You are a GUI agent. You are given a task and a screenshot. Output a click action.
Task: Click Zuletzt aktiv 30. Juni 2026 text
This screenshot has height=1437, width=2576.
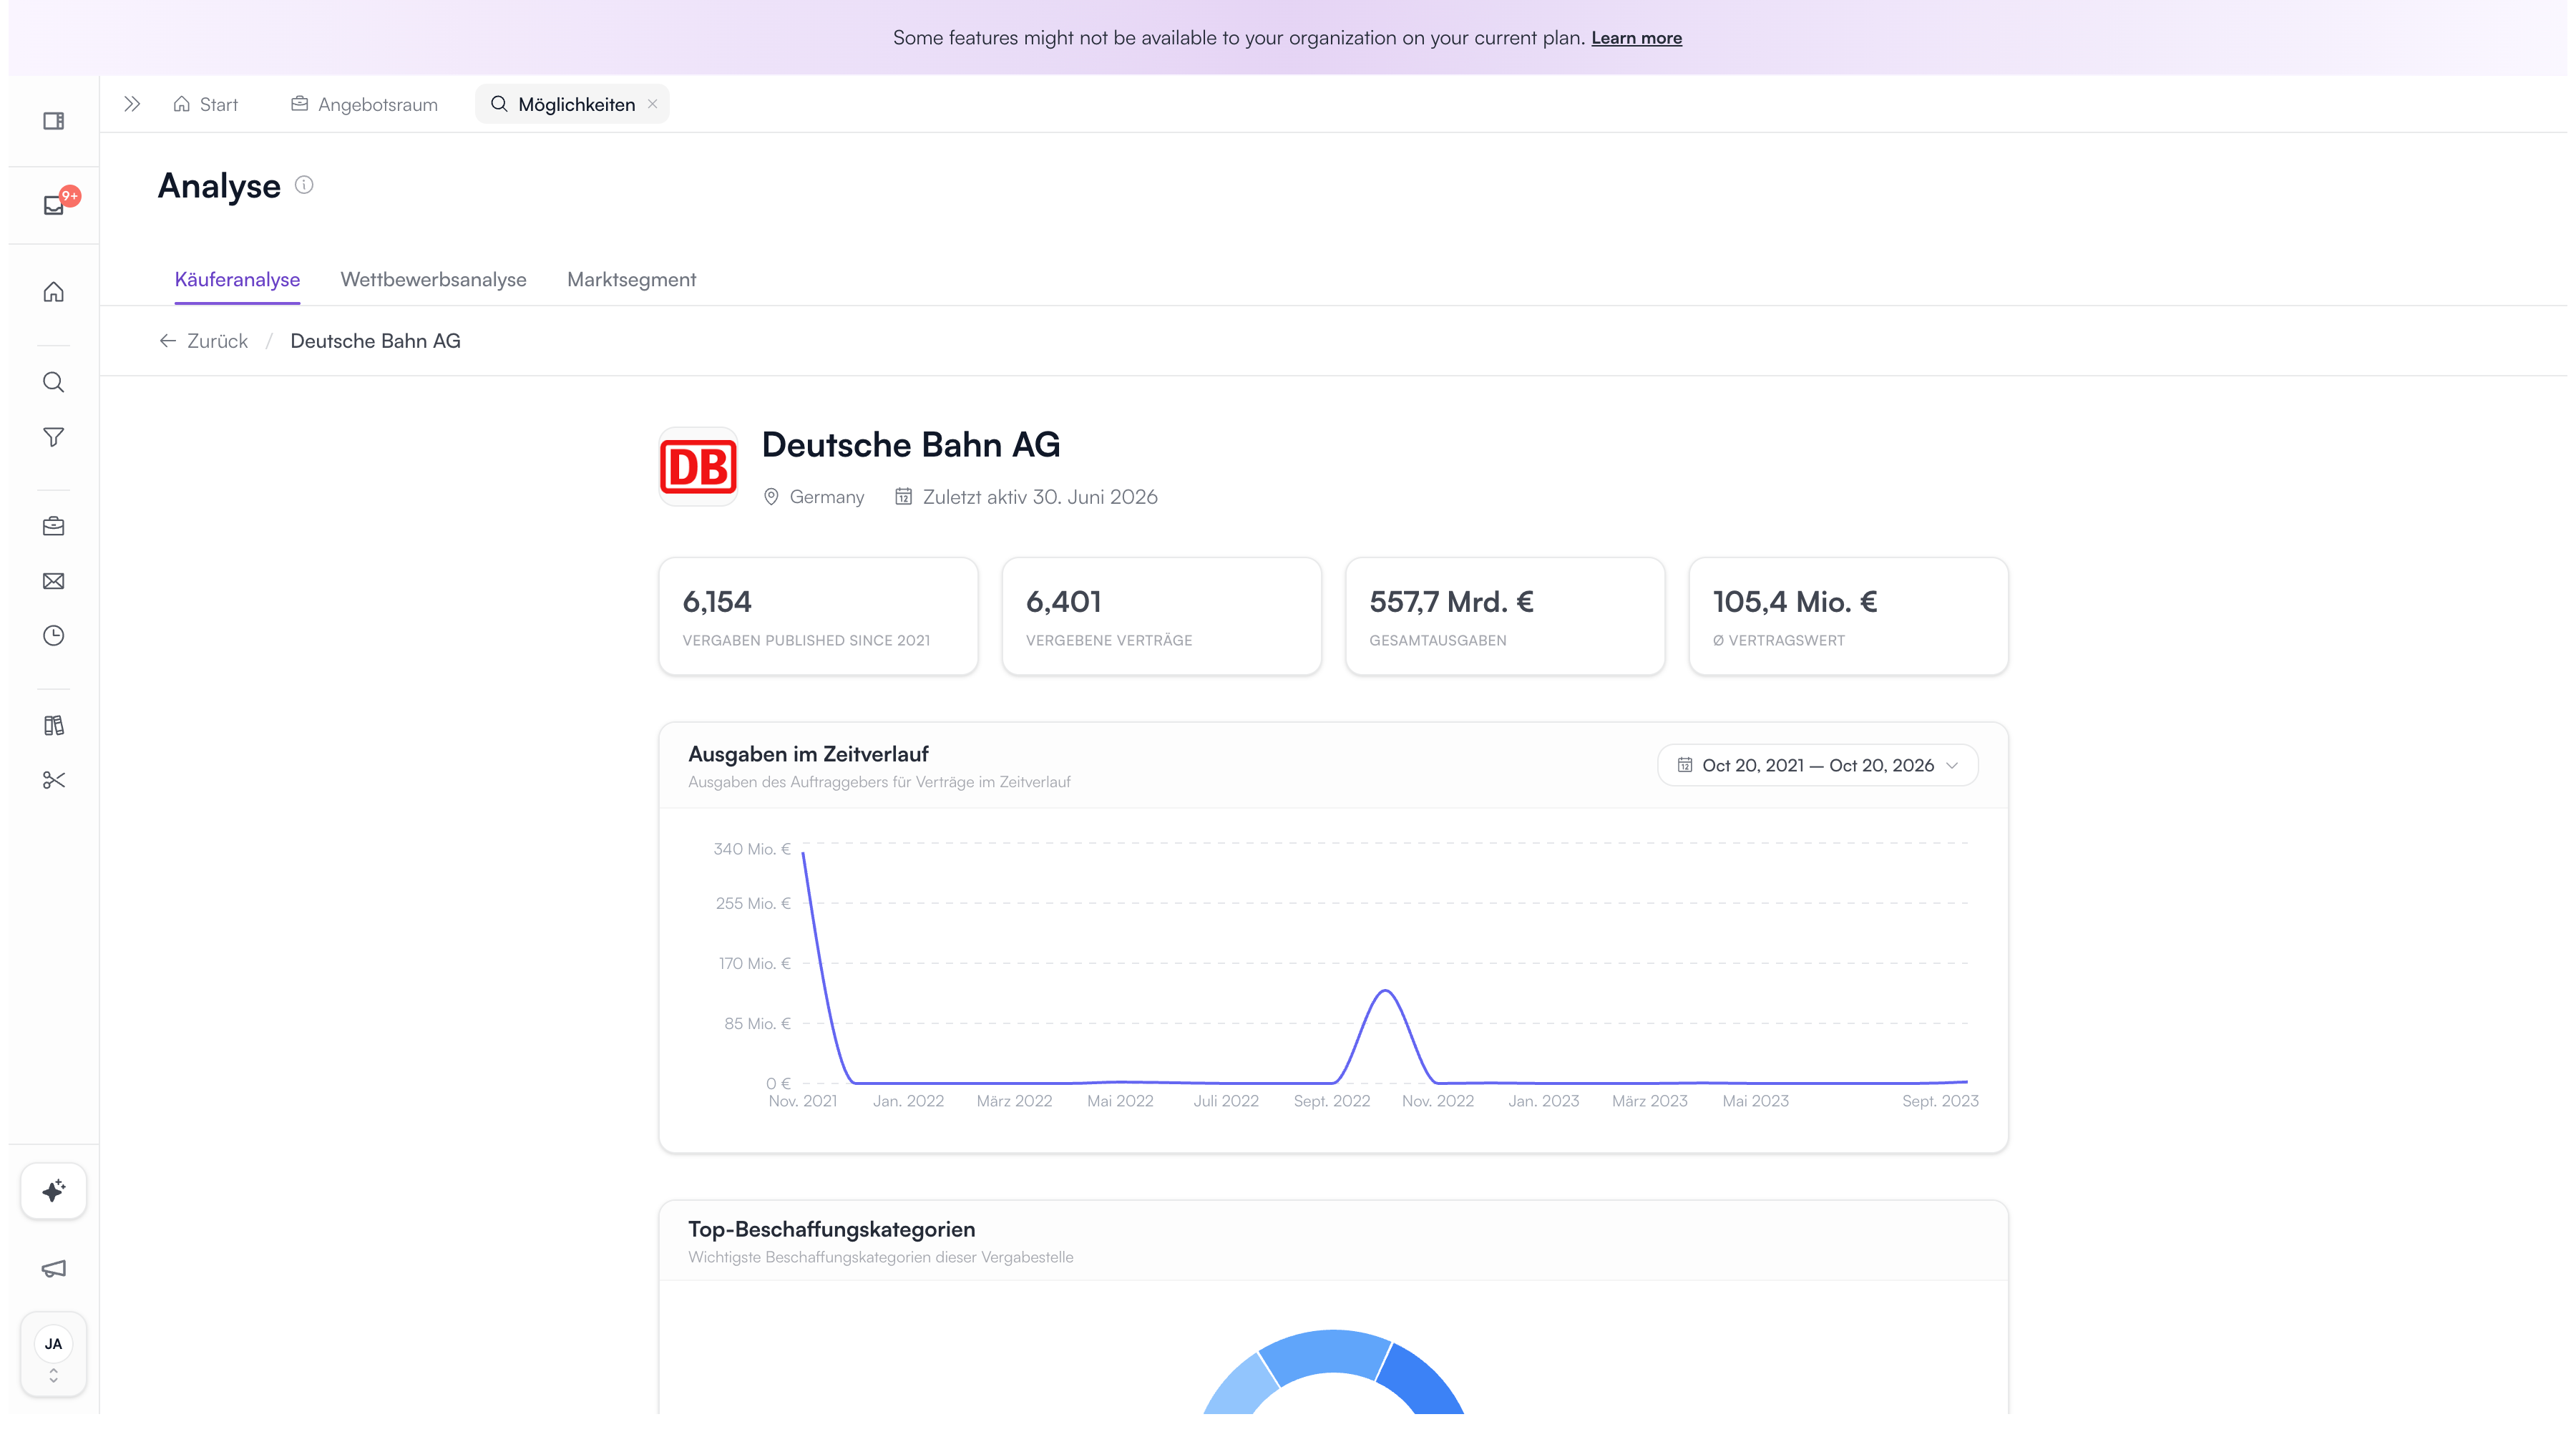1040,497
